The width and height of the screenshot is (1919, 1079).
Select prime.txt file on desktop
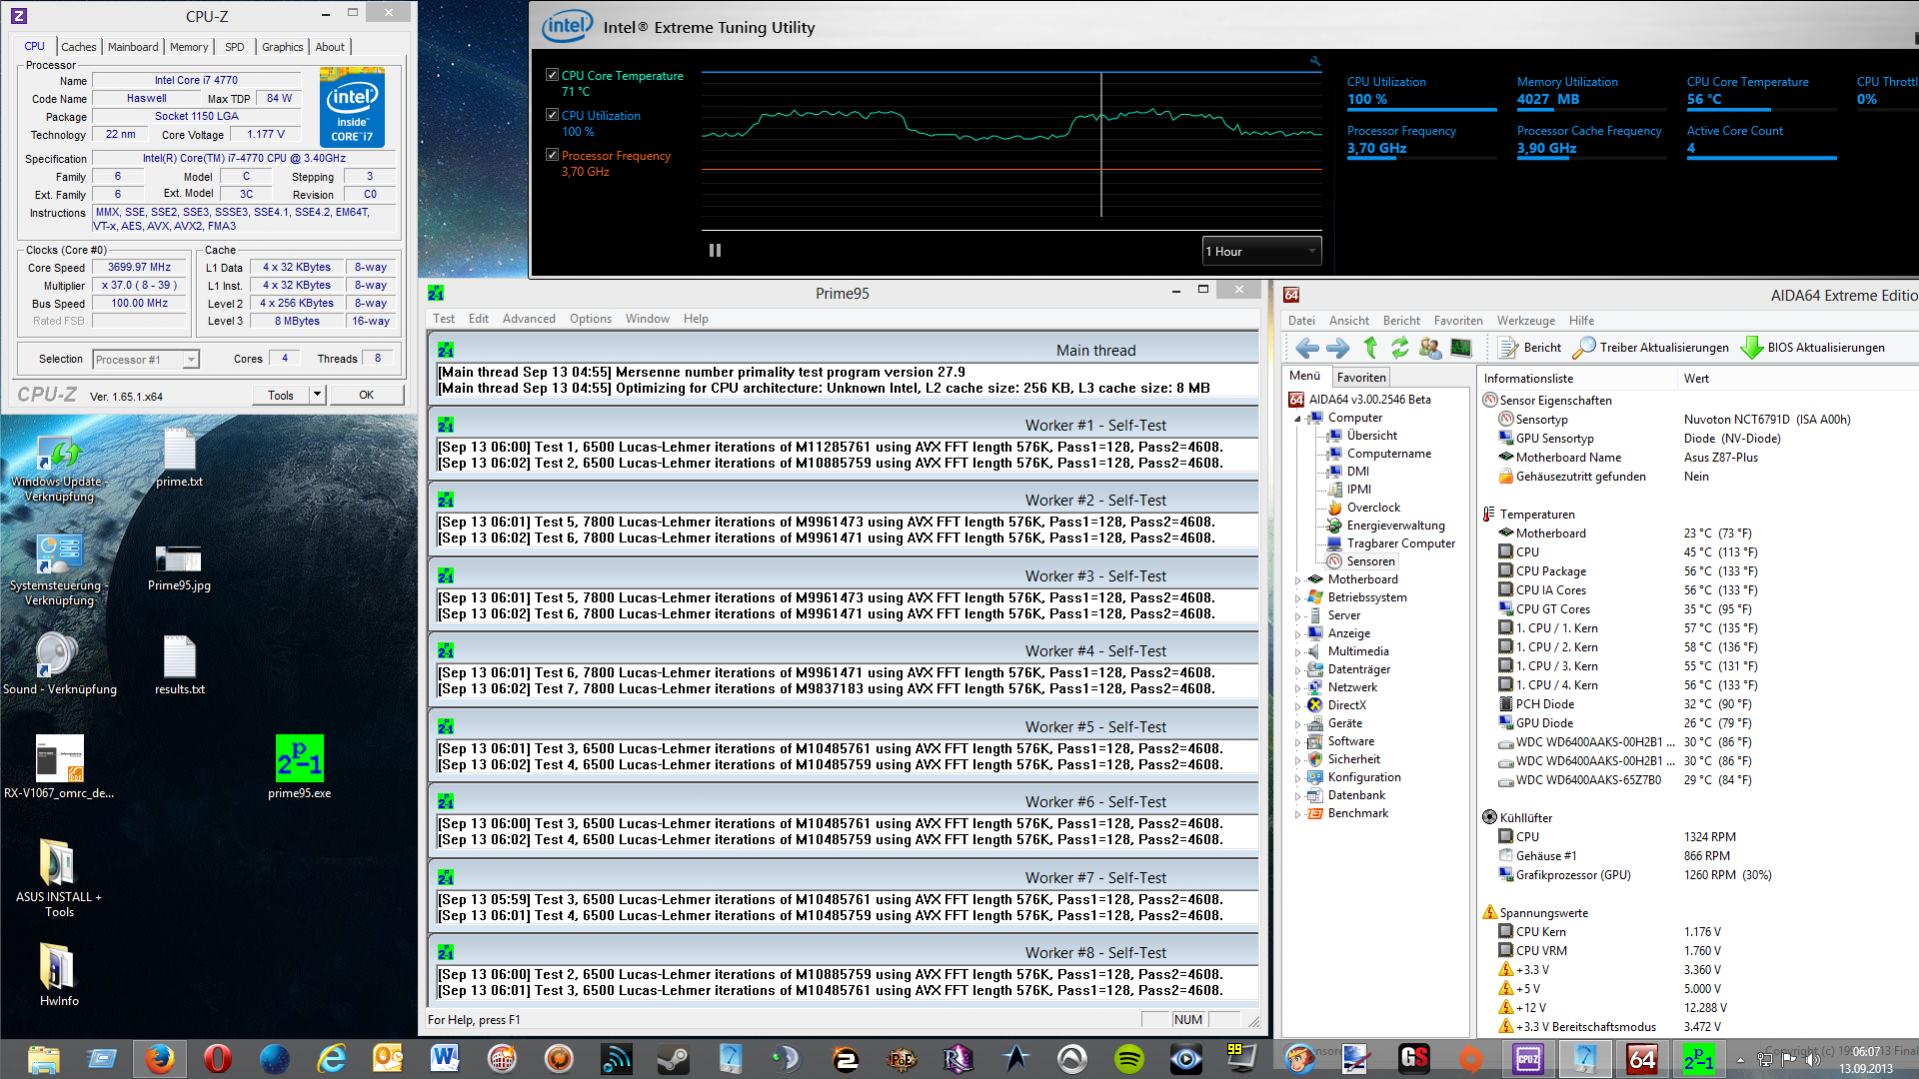[180, 458]
